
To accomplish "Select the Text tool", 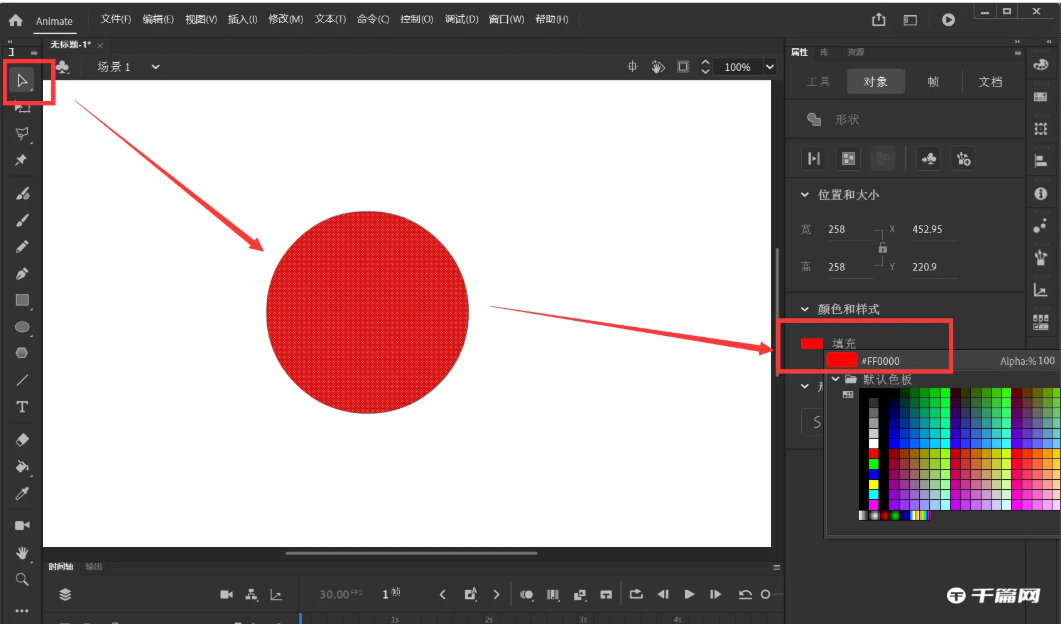I will click(22, 406).
